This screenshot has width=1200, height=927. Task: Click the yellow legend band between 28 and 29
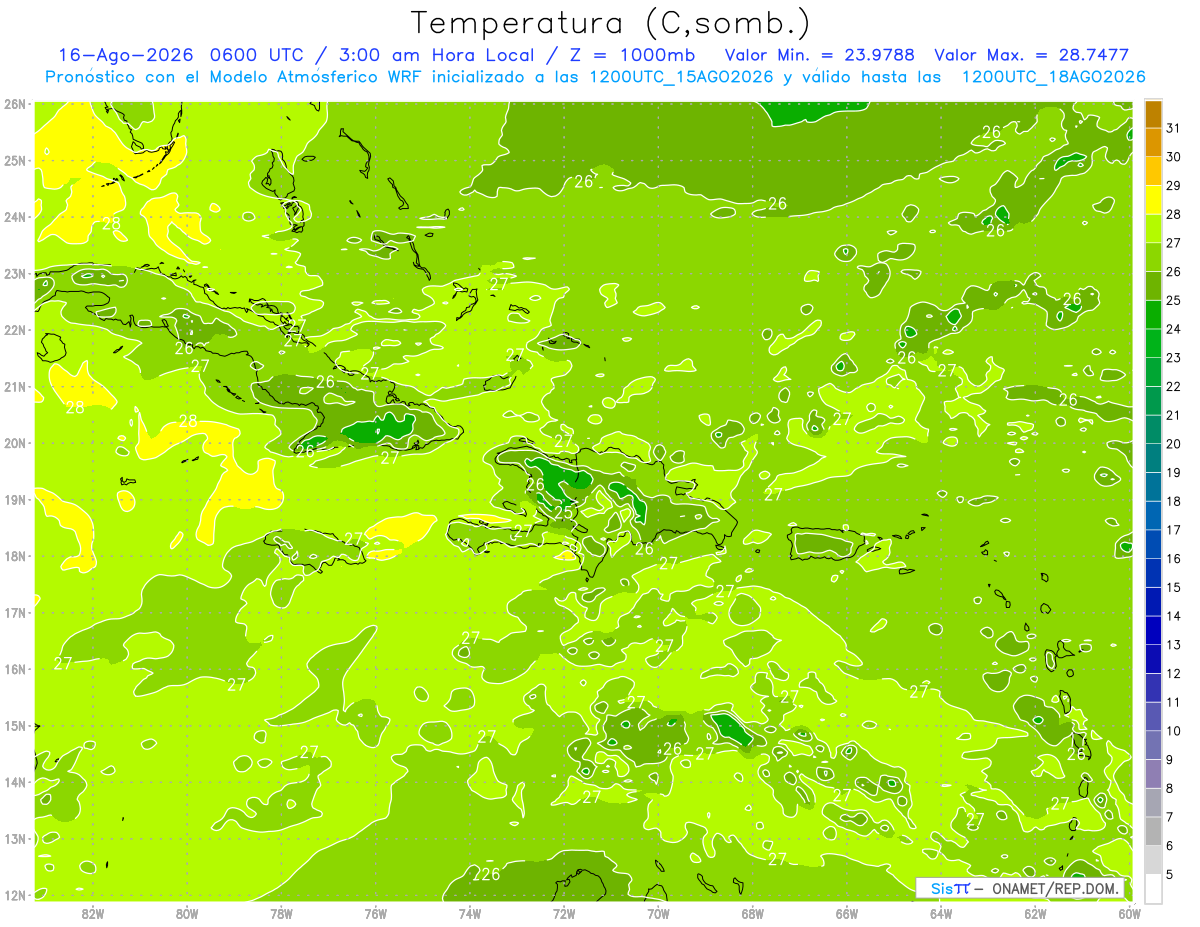tap(1153, 200)
